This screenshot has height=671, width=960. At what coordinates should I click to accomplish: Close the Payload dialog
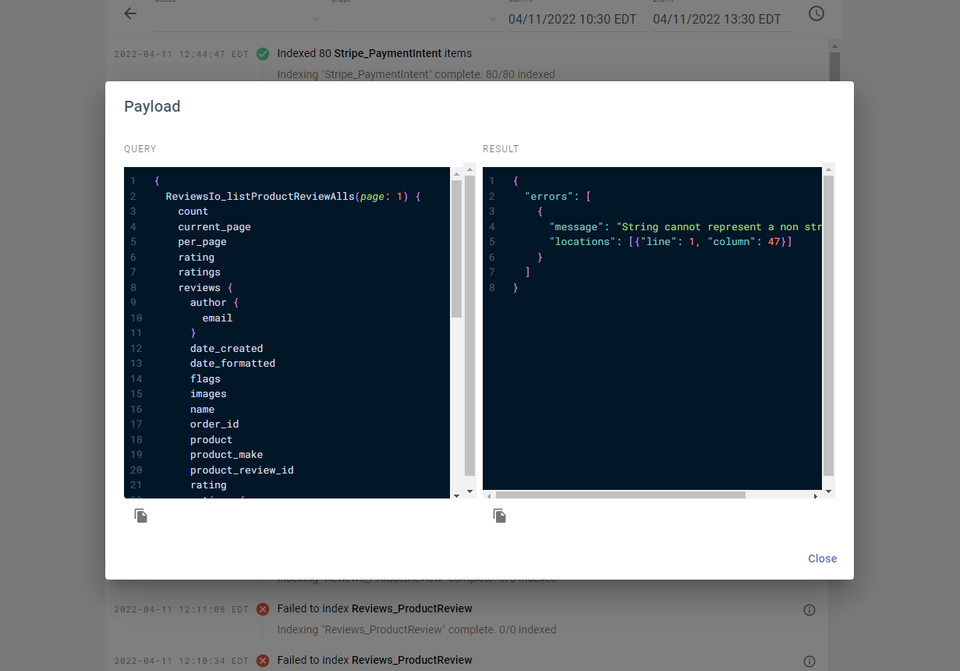(x=822, y=559)
